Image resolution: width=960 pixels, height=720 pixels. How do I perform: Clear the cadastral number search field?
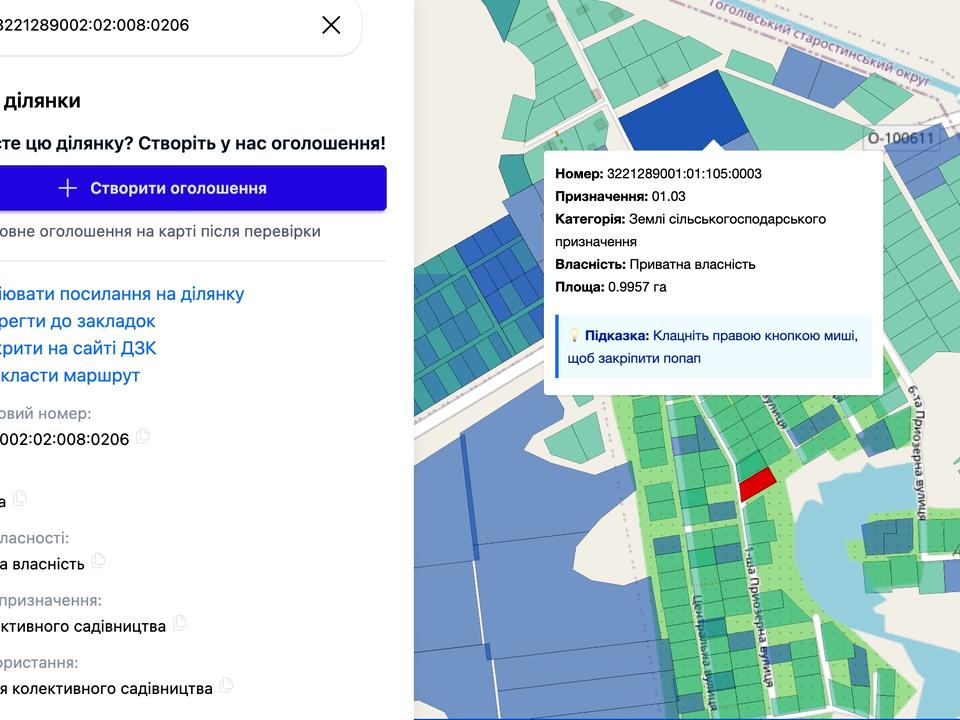[x=331, y=25]
